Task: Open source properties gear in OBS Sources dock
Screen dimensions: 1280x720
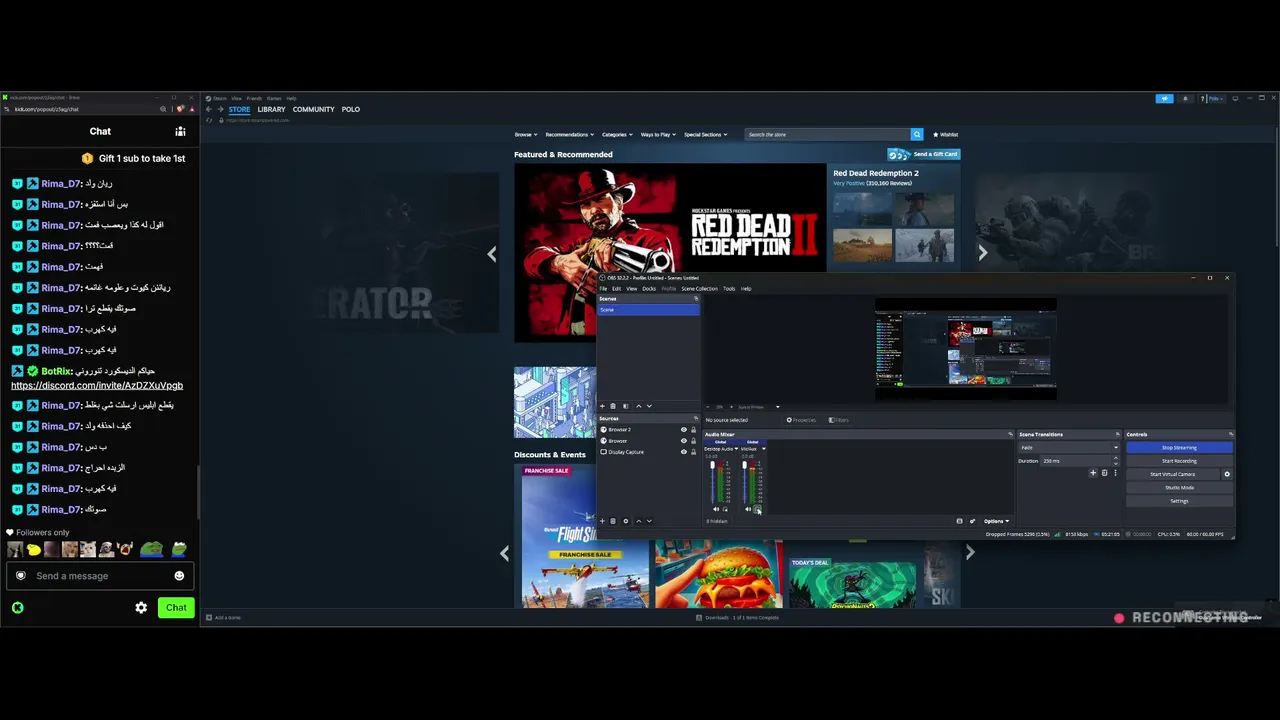Action: click(626, 521)
